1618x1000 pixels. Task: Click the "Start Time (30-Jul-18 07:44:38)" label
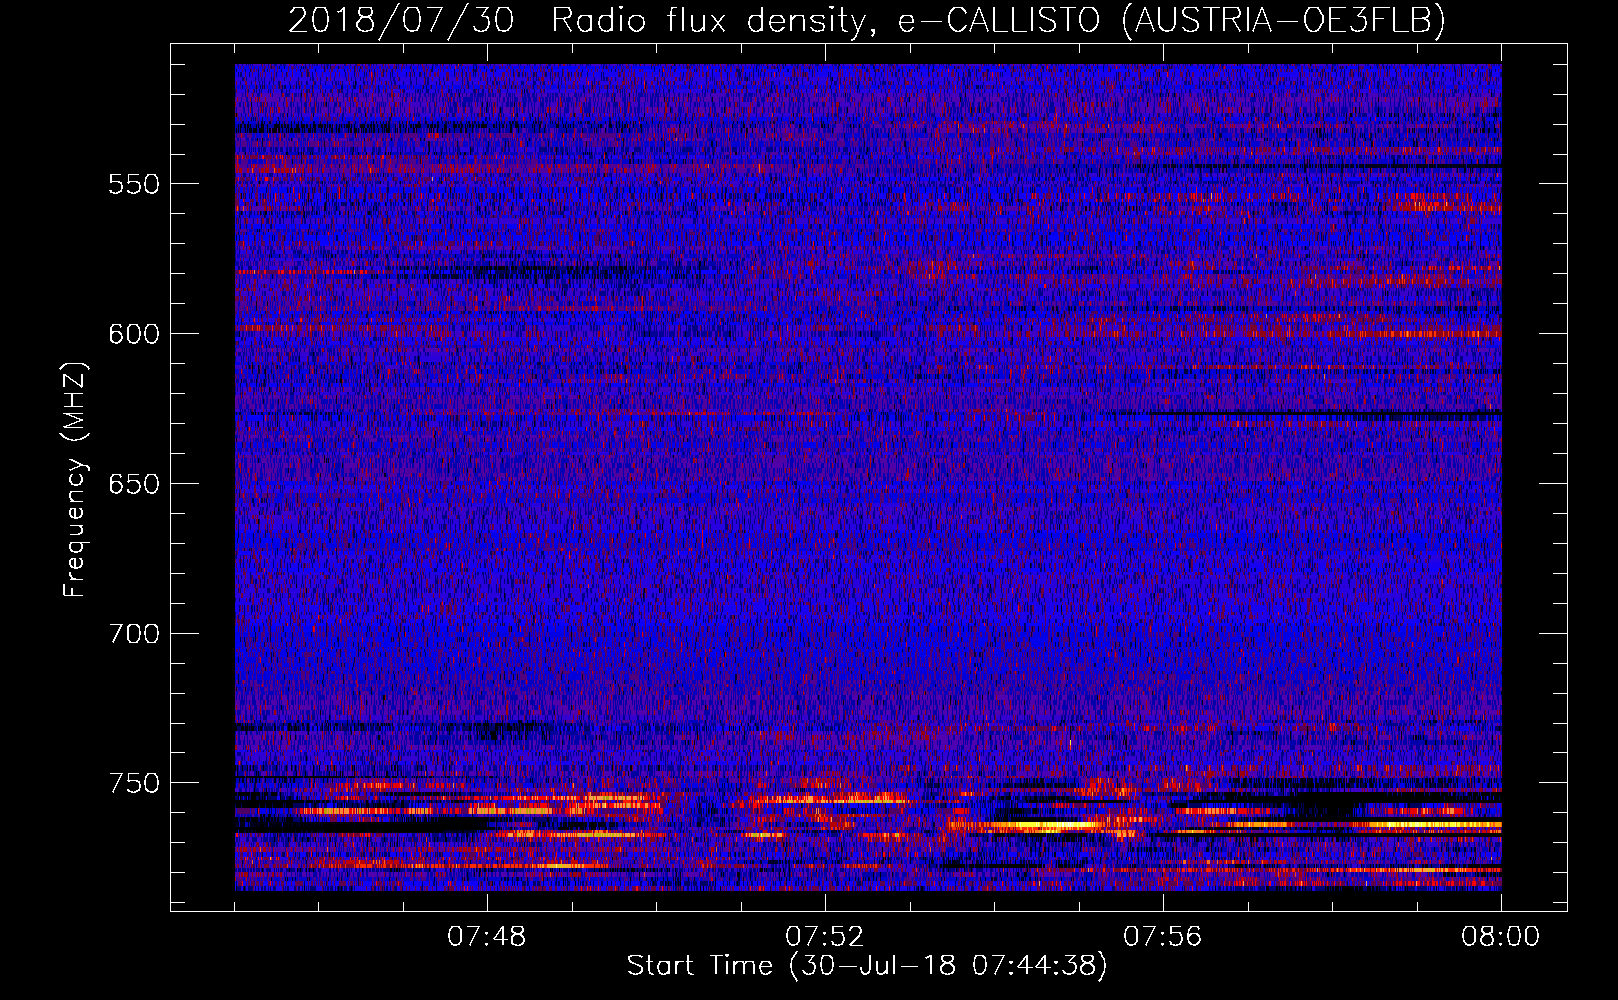[867, 966]
